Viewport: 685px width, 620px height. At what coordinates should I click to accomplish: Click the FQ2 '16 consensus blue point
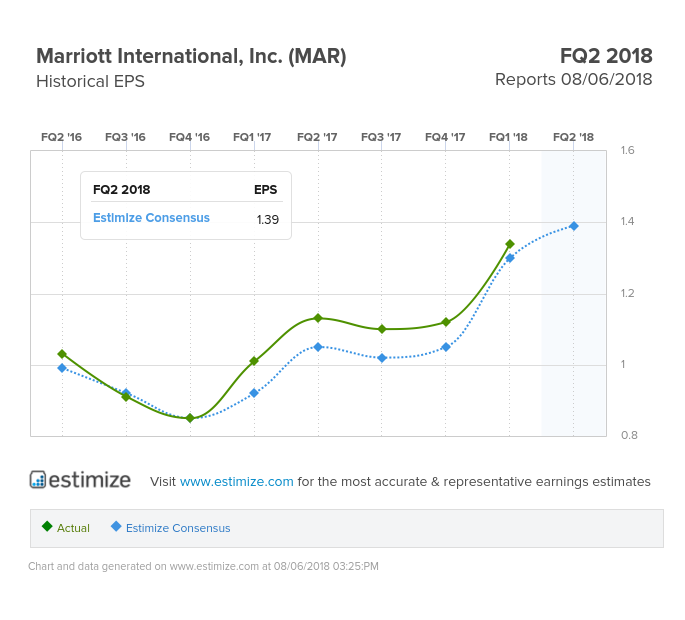(62, 368)
